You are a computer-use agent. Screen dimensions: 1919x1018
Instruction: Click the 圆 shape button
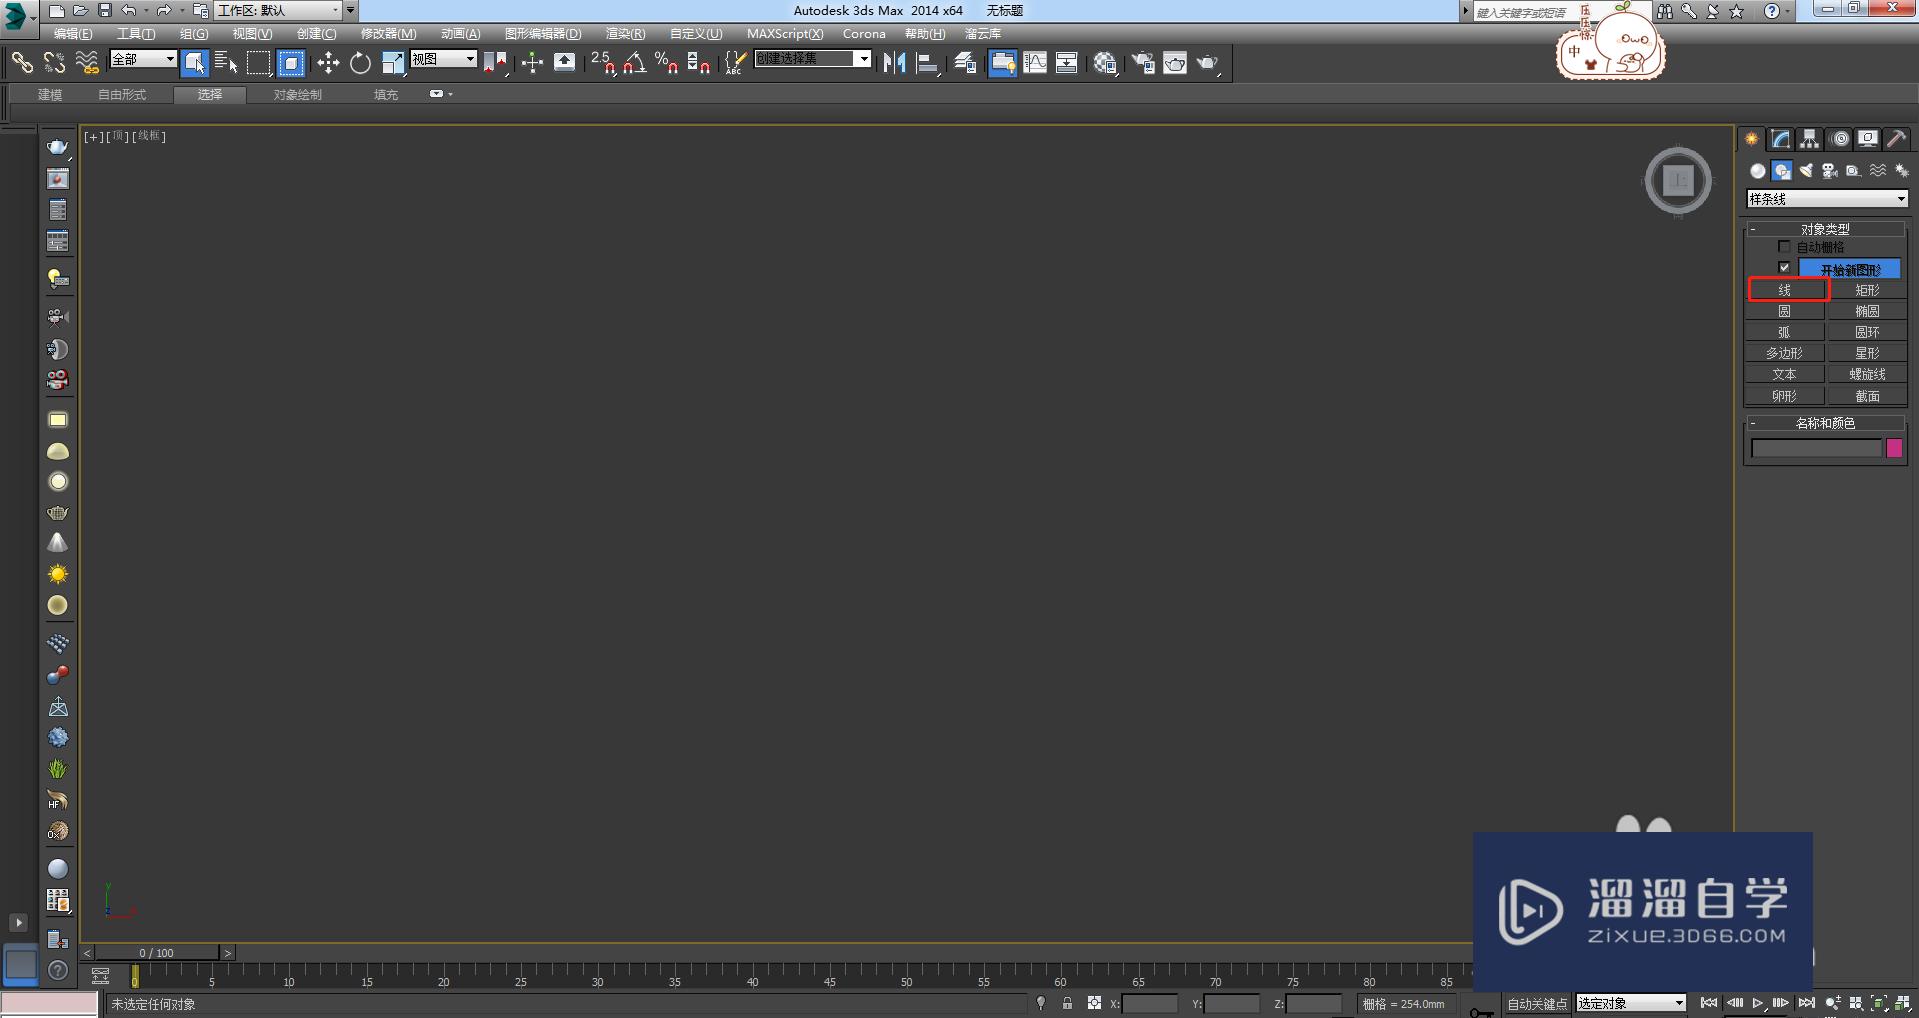1785,311
